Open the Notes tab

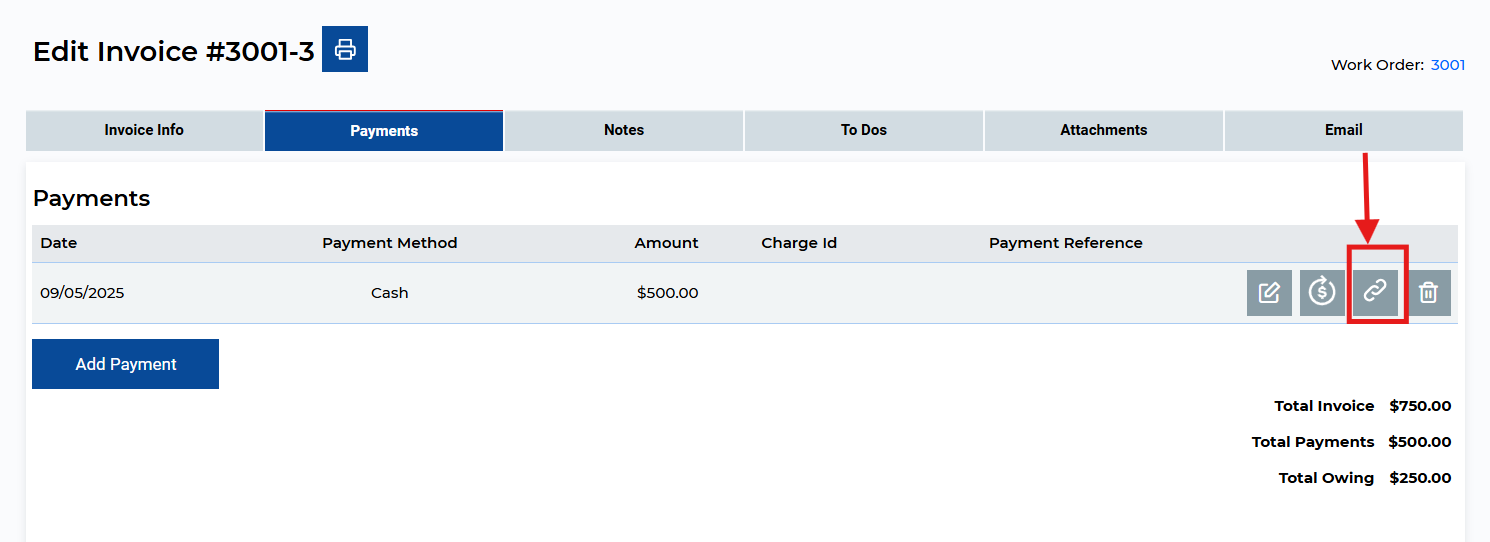(x=624, y=130)
